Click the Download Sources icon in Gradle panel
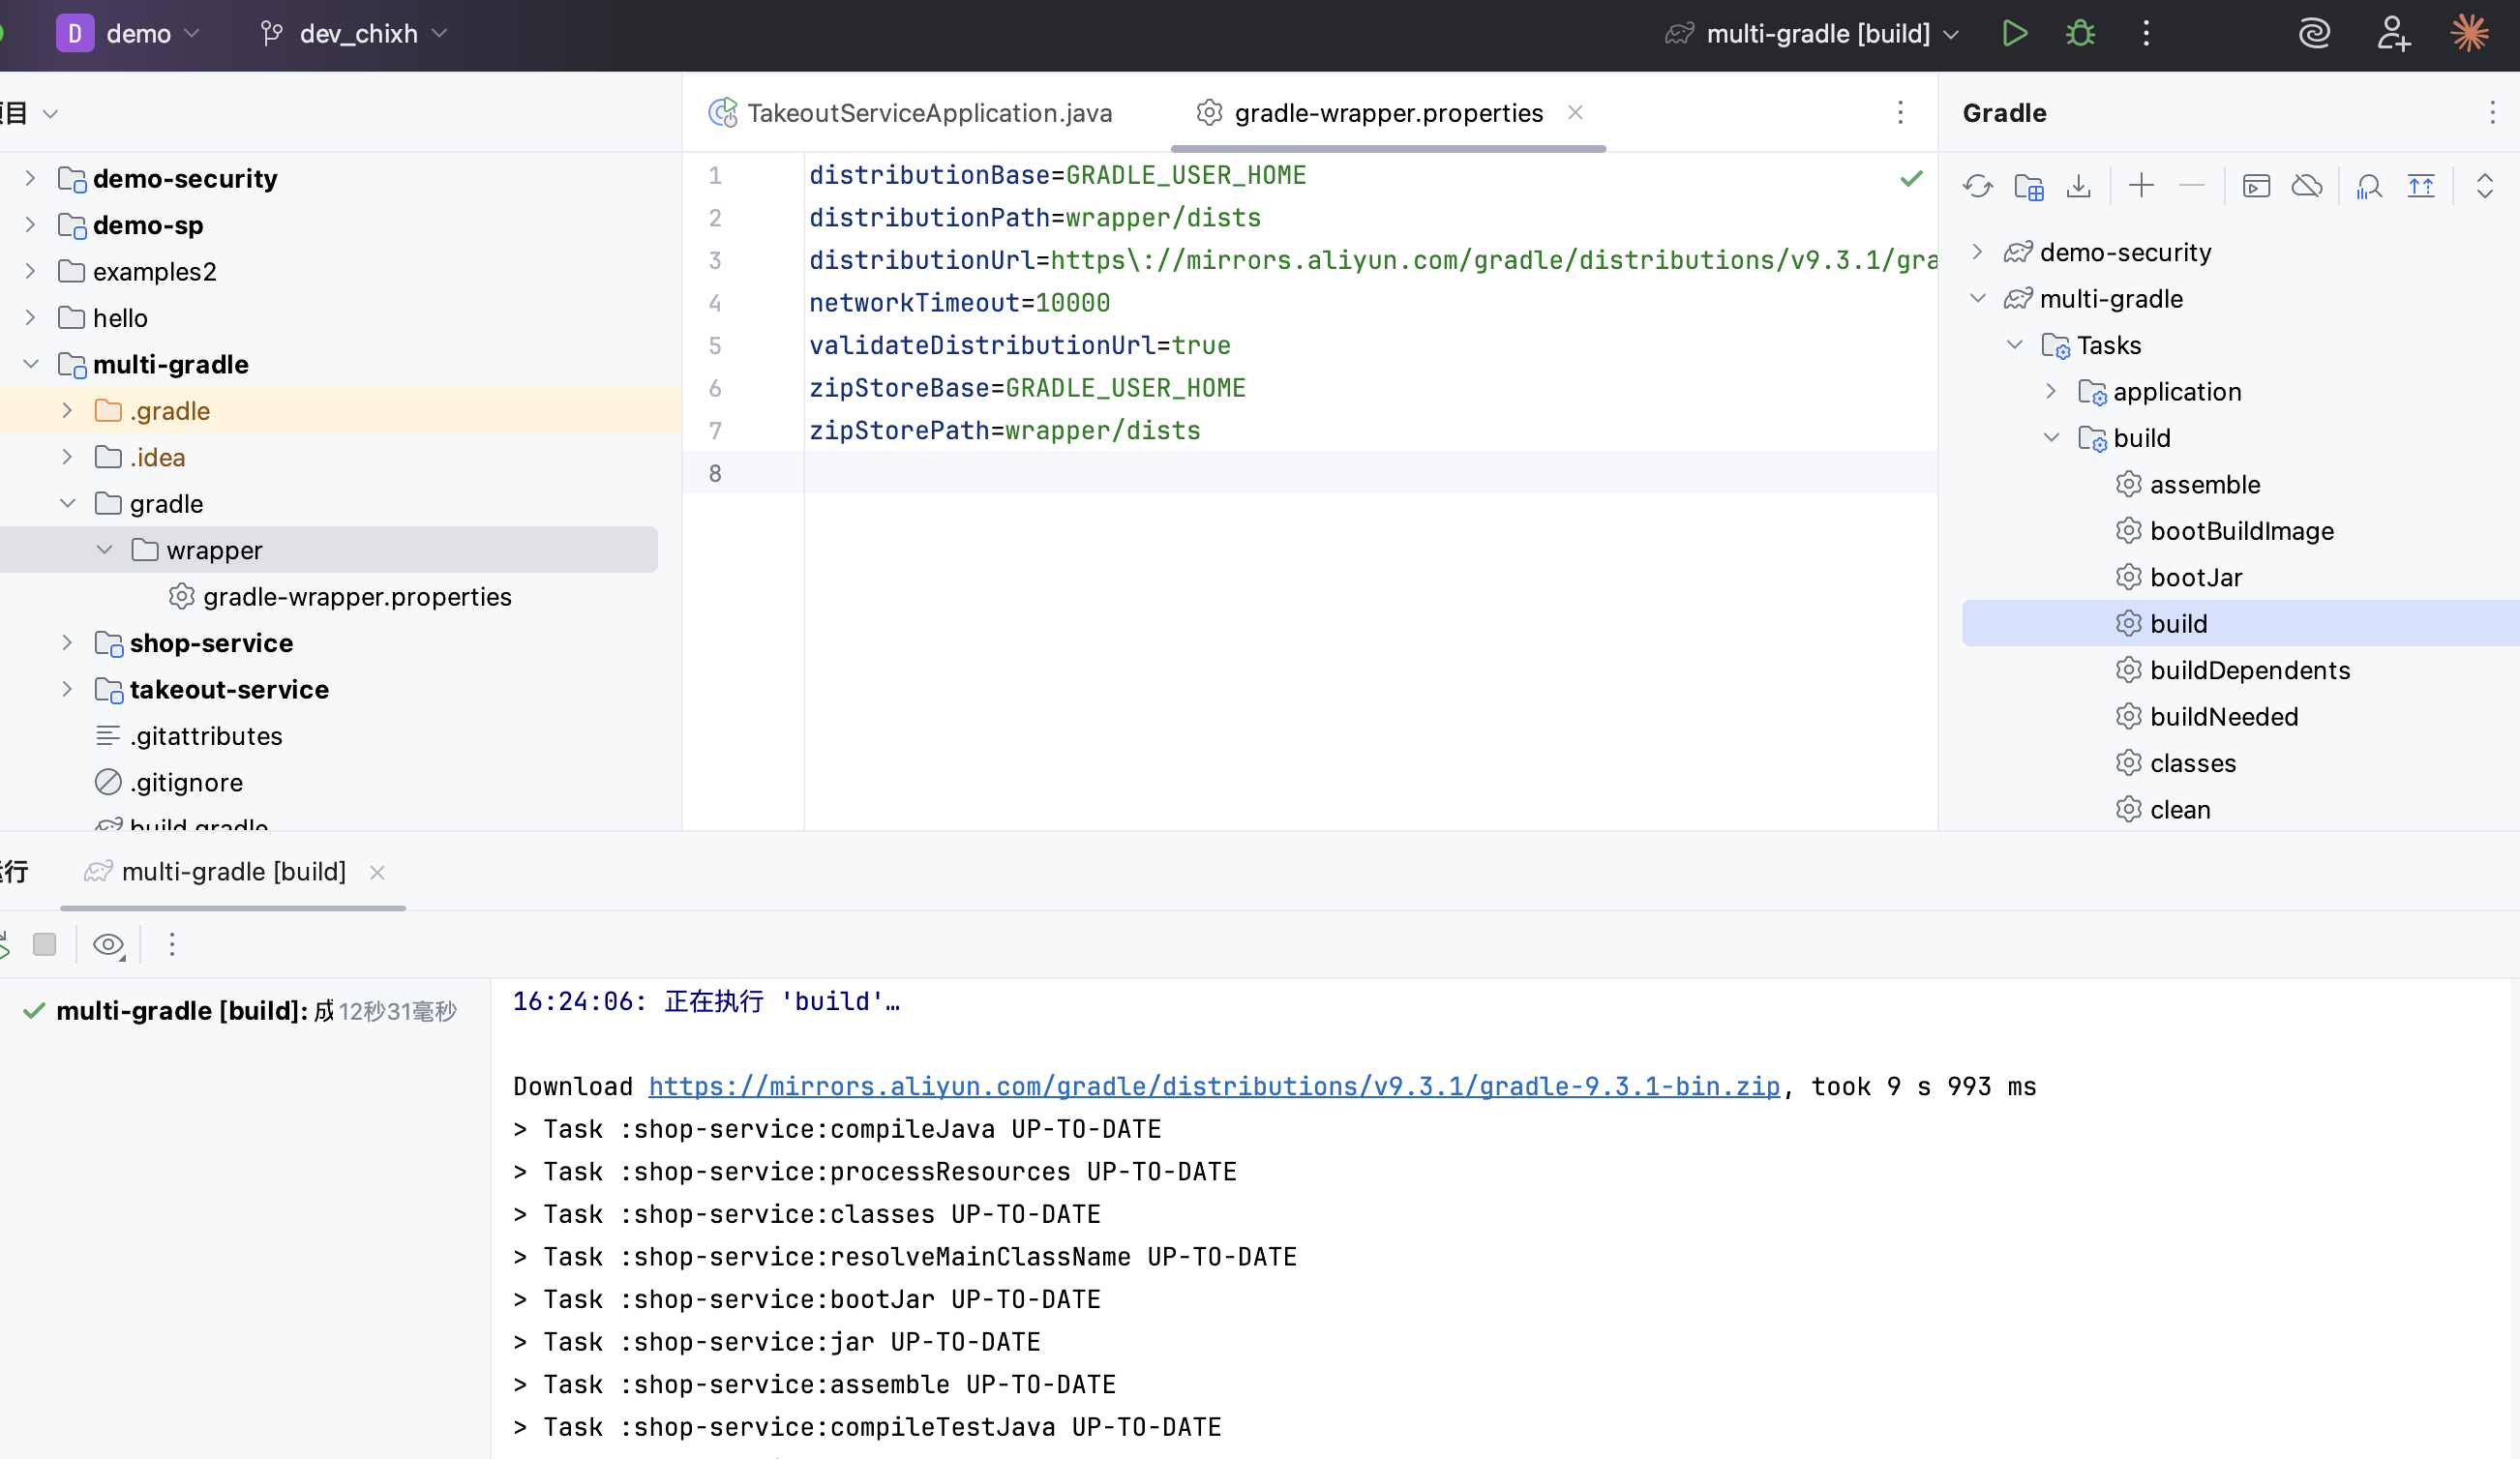 (x=2079, y=186)
